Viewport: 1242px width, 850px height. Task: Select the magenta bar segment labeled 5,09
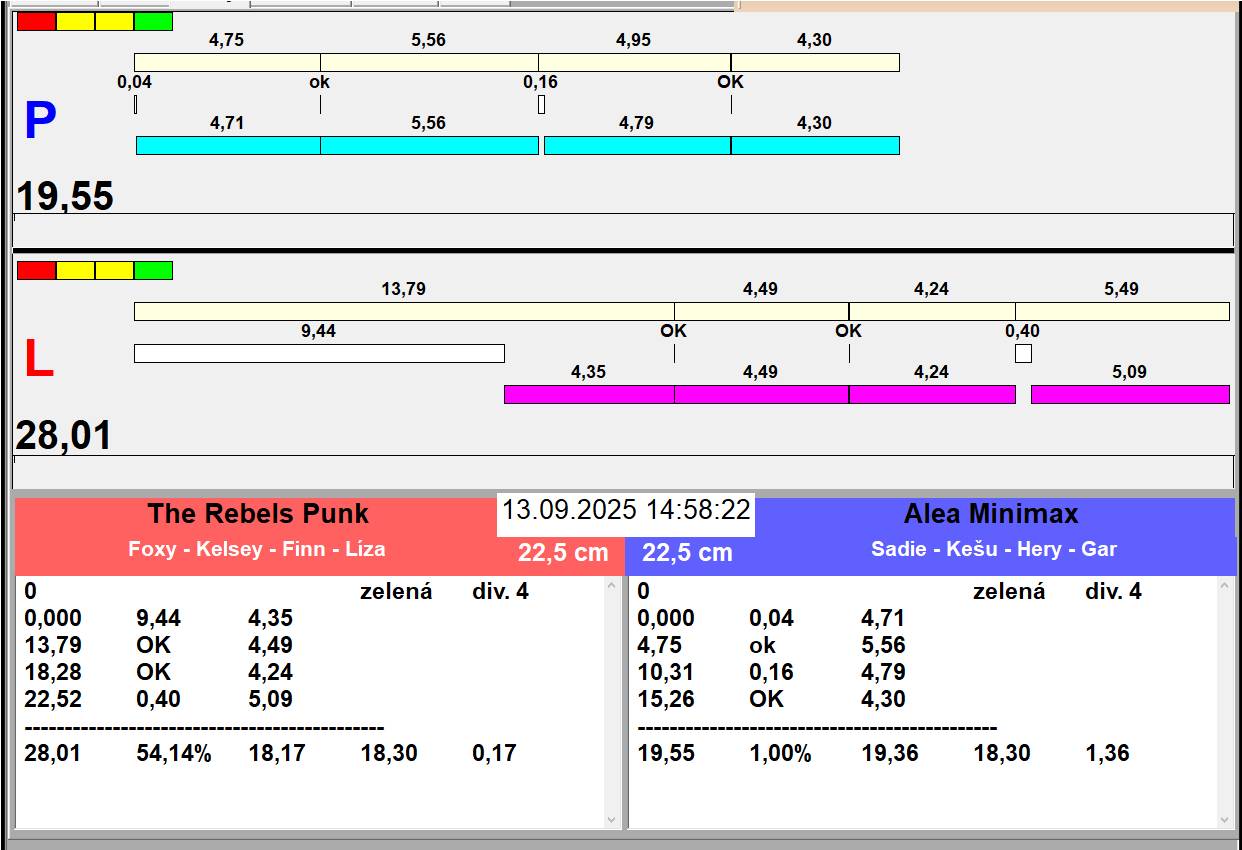click(1130, 394)
